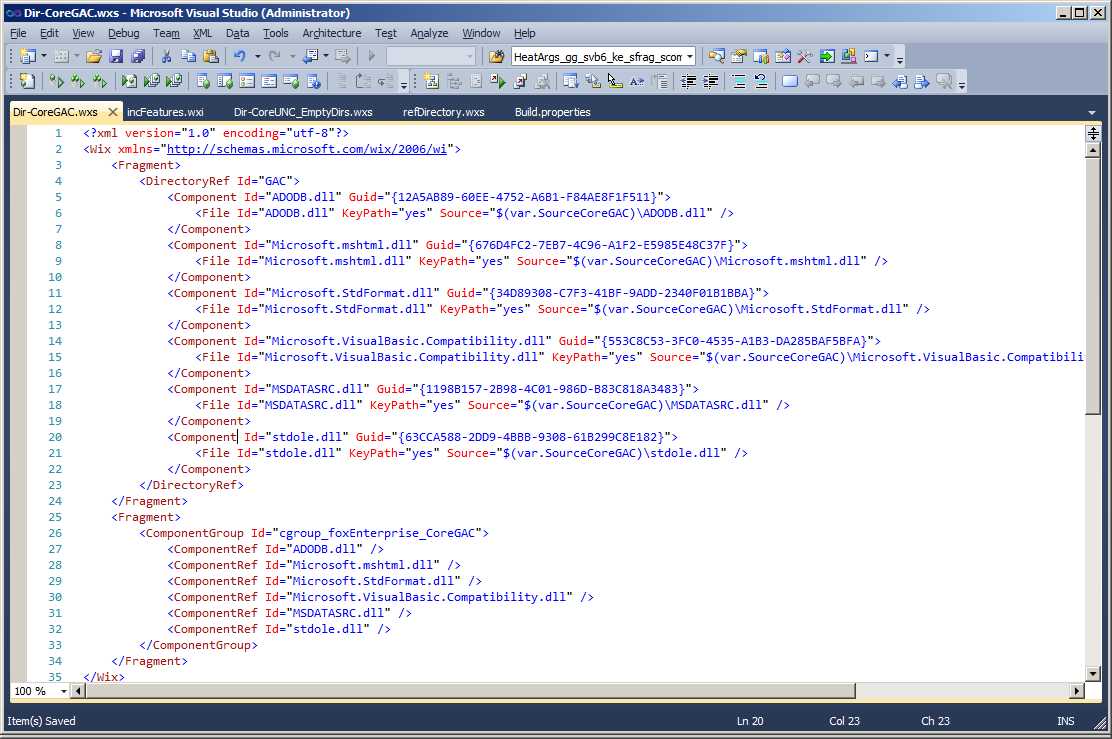Toggle a bookmark with the bookmark icon
The image size is (1112, 739).
789,82
